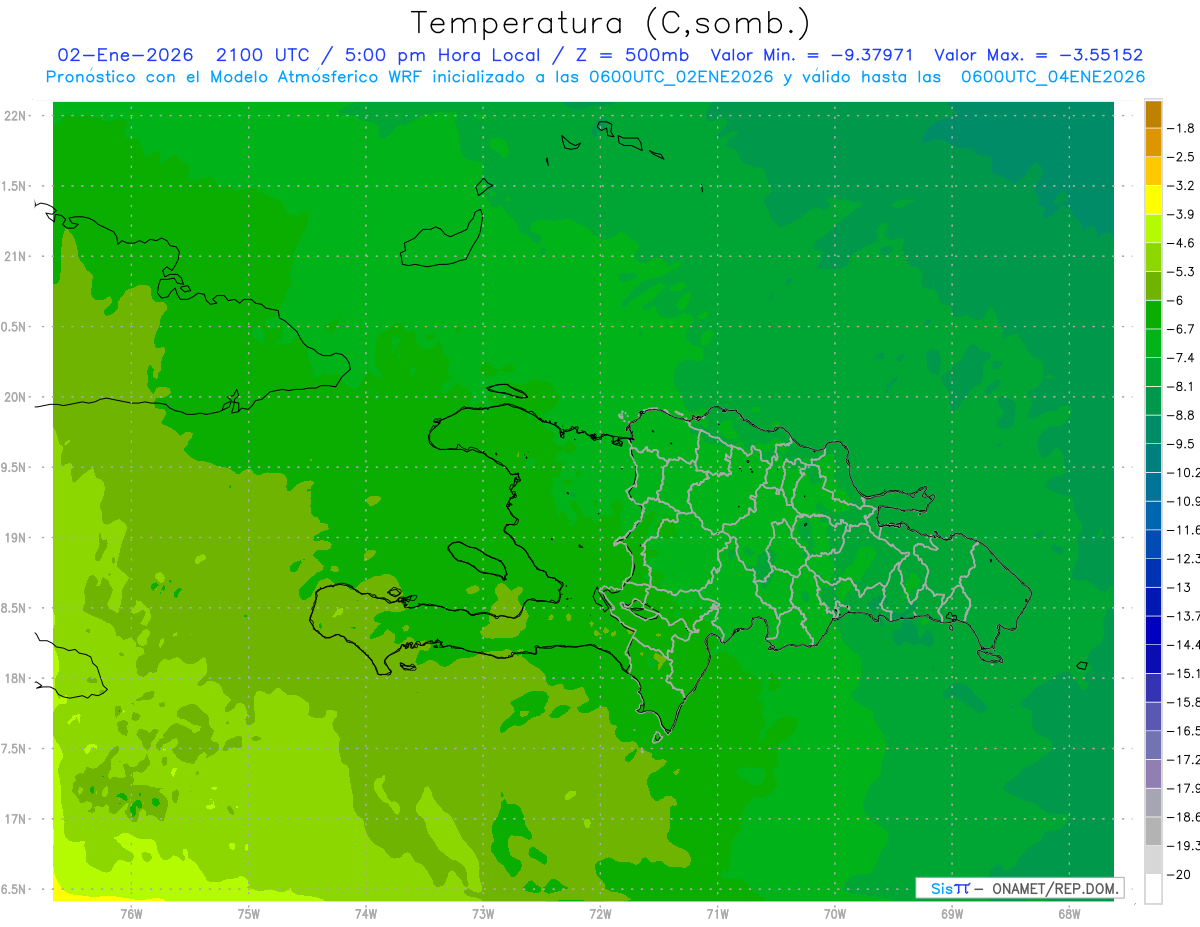
Task: Click the 'Valor Max. = -3.55152' readout
Action: pos(1038,55)
